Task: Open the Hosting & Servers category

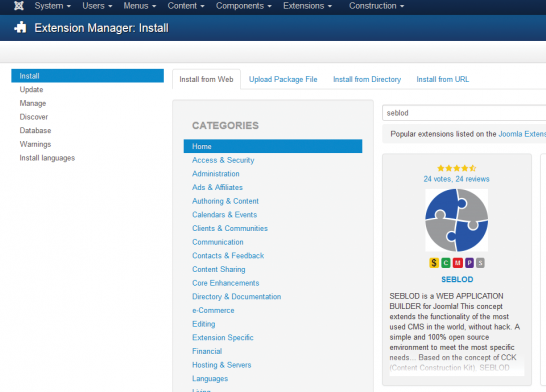Action: pos(221,365)
